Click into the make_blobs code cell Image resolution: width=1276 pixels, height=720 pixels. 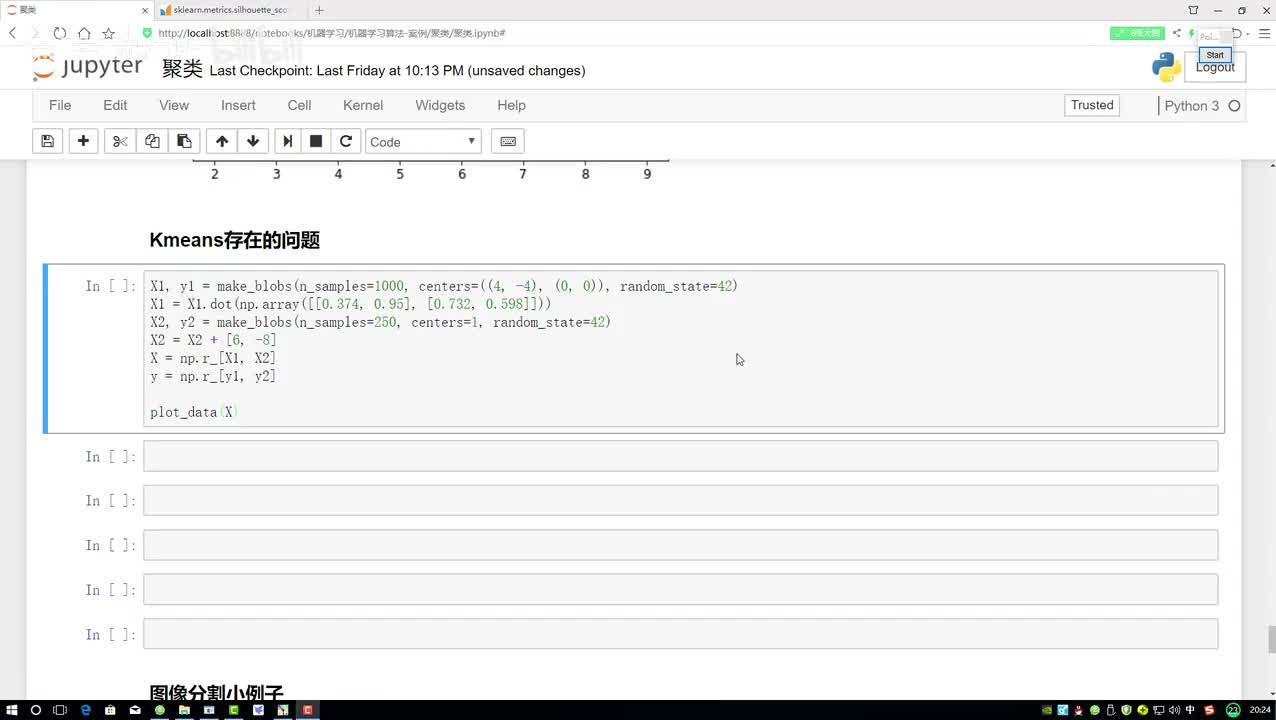680,349
